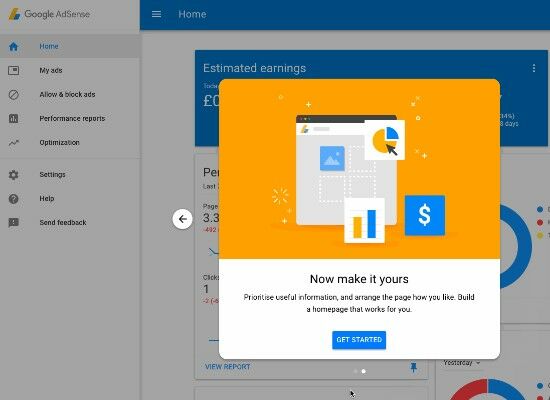This screenshot has width=550, height=400.
Task: Click the Settings gear icon
Action: 13,175
